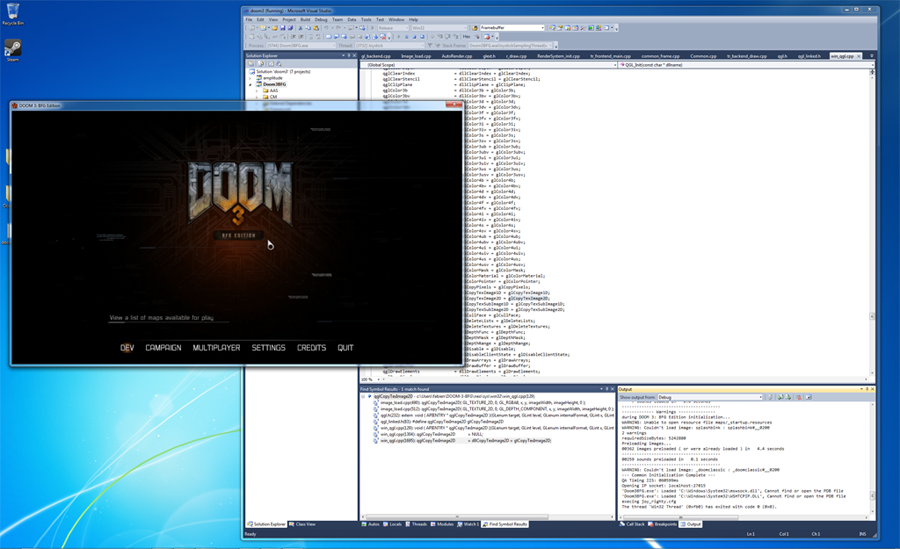The width and height of the screenshot is (900, 549).
Task: Click the Find Symbol Results horizontal scrollbar
Action: coord(486,517)
